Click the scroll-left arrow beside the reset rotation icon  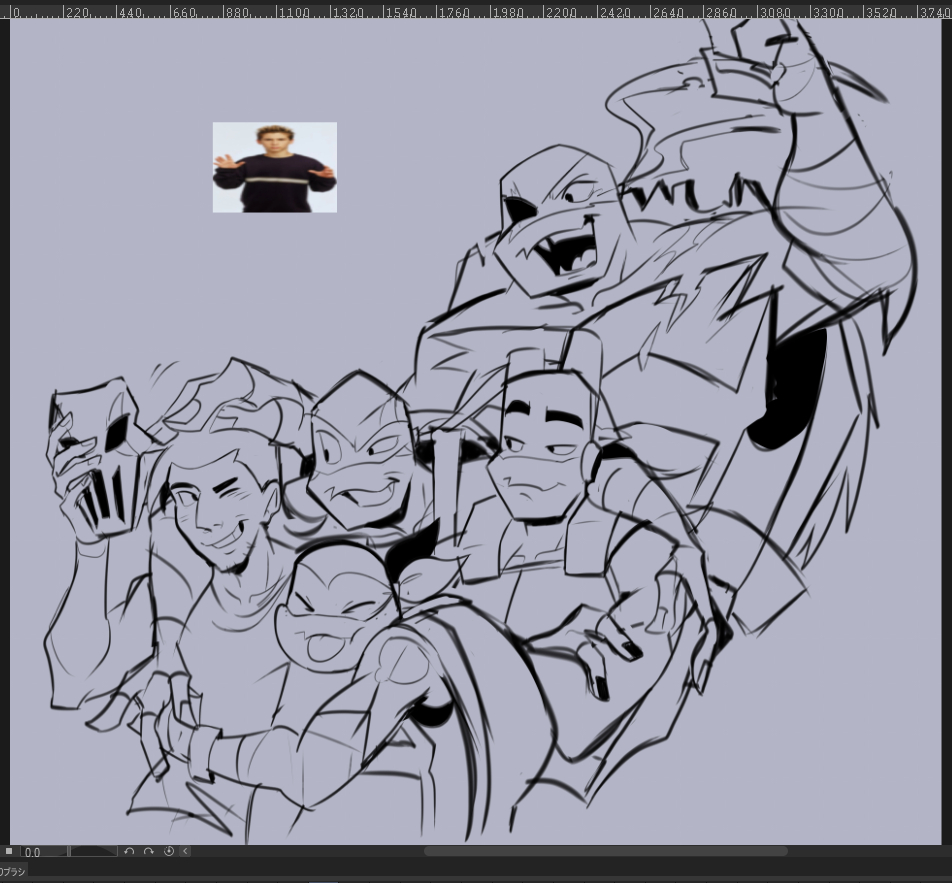[x=185, y=851]
